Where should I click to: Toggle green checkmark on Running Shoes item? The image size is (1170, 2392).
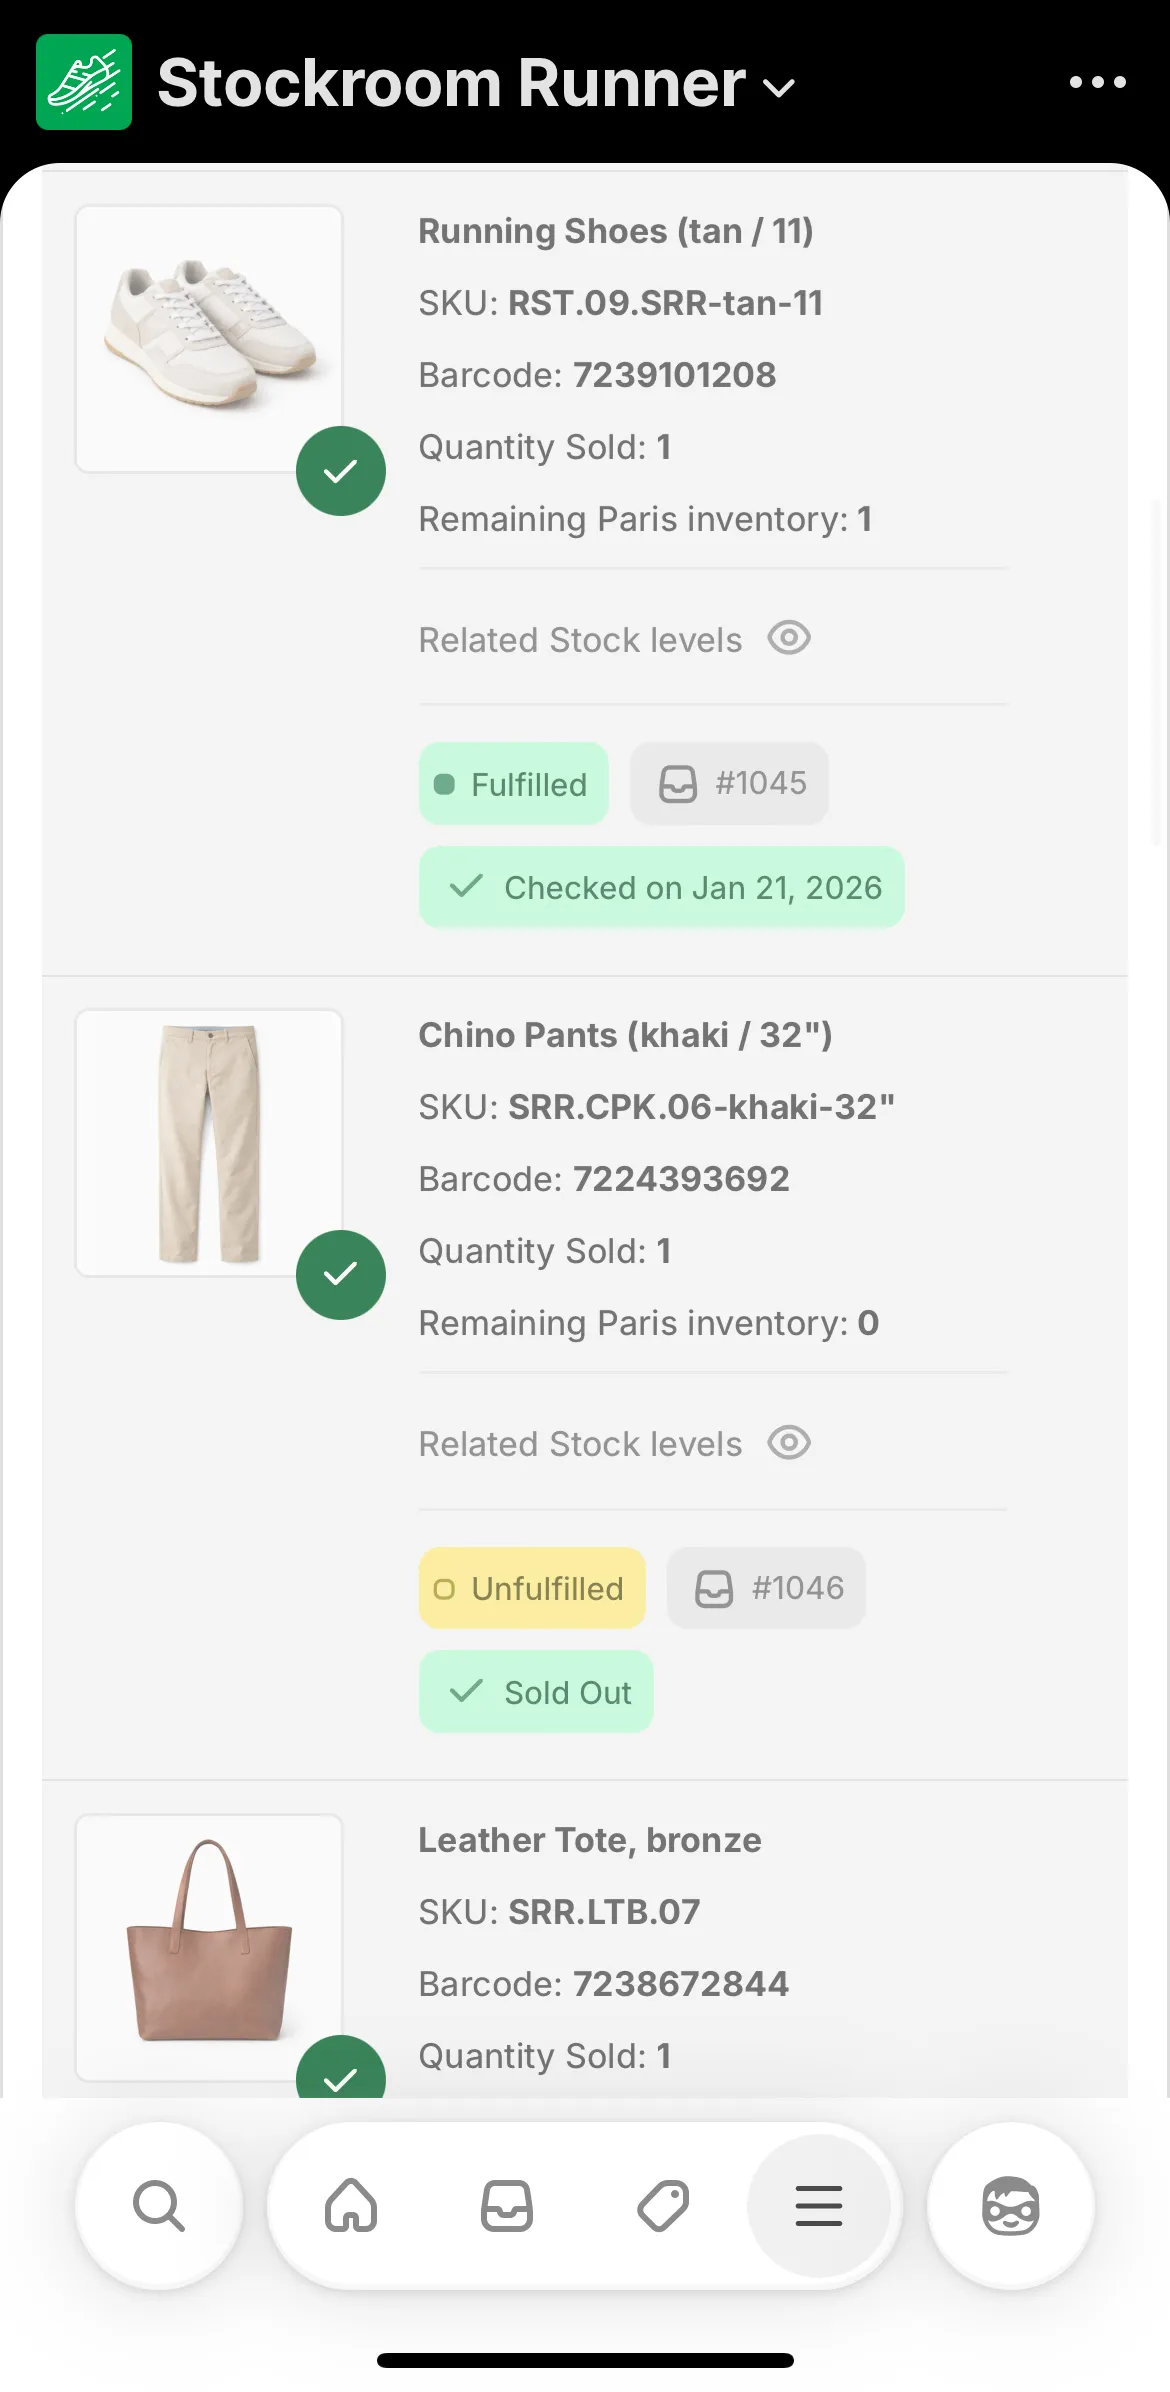[x=341, y=471]
